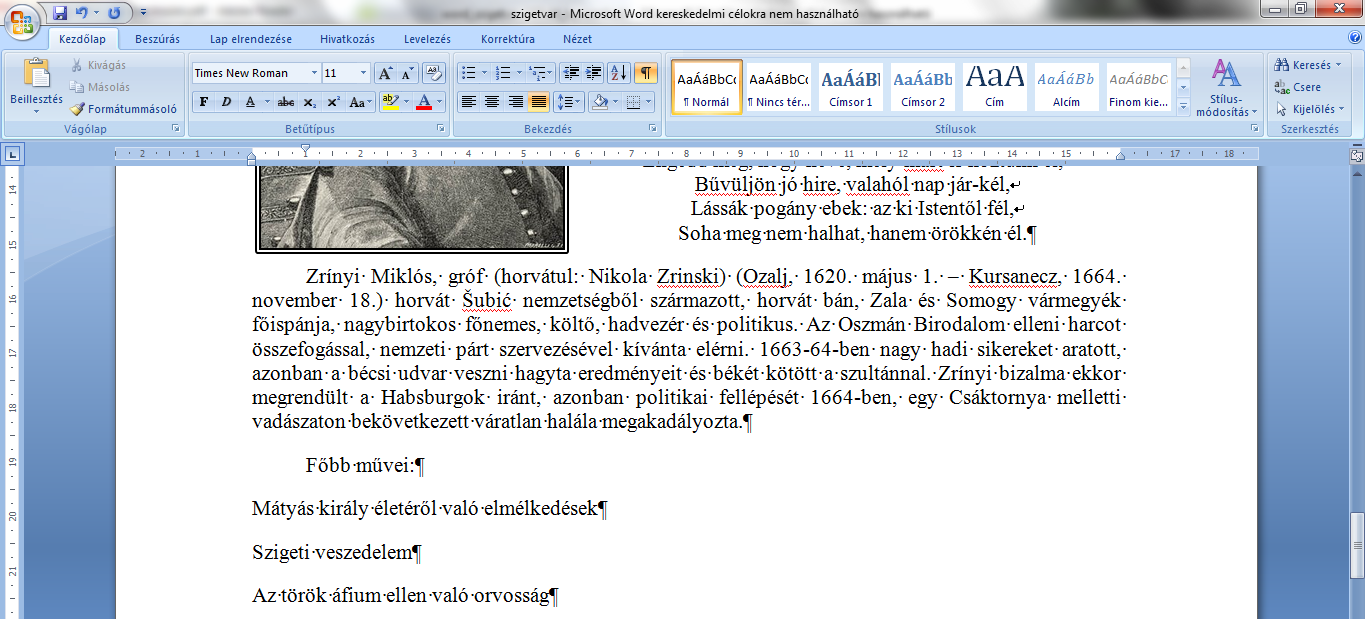Switch to the Korrektúra tab

point(507,39)
